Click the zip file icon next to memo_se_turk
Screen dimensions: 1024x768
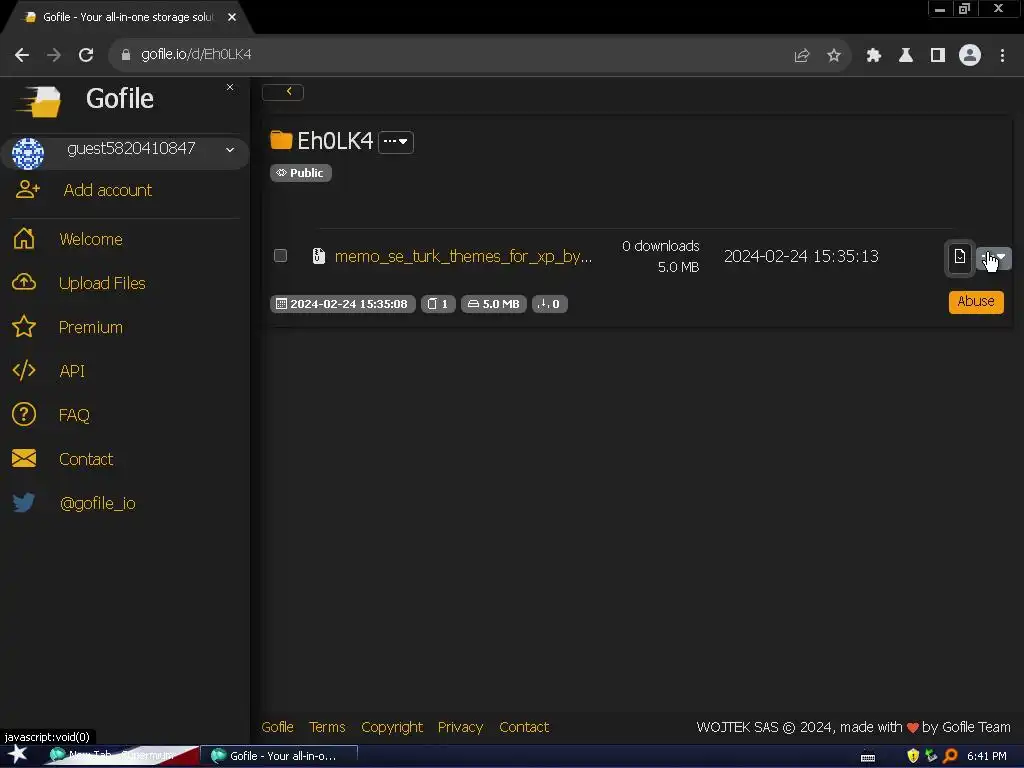pyautogui.click(x=319, y=255)
